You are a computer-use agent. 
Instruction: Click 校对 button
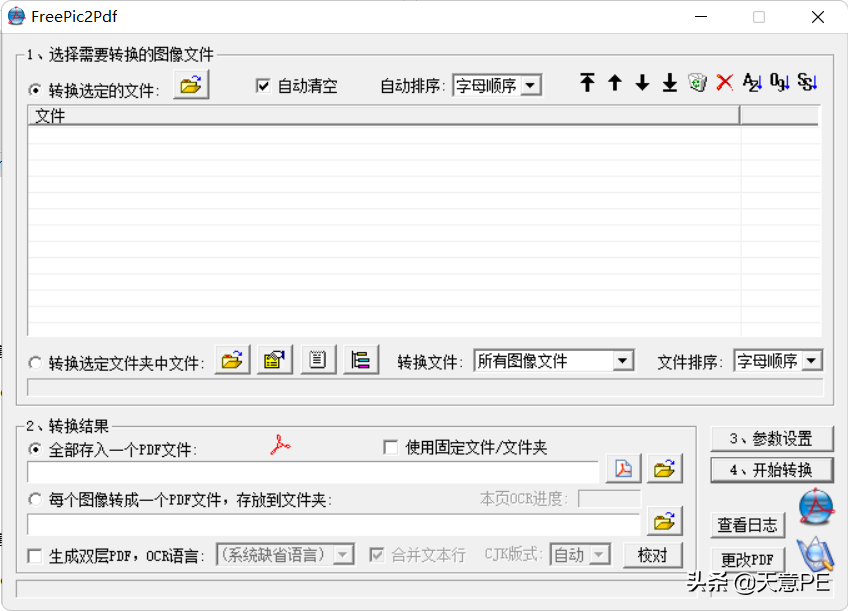point(653,555)
